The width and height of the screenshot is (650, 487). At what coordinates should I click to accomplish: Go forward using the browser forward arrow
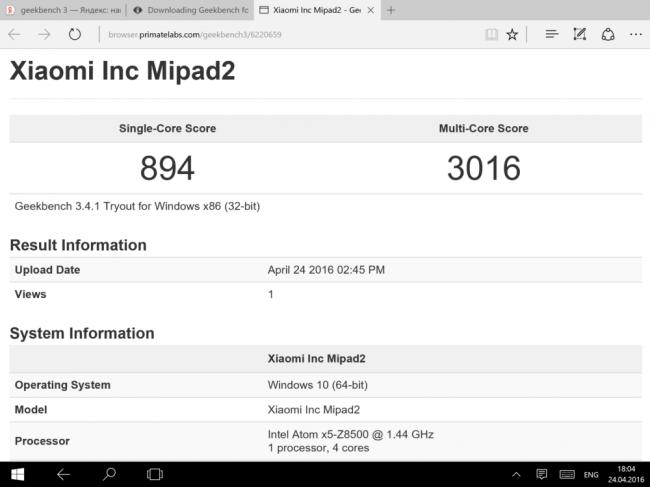[44, 34]
